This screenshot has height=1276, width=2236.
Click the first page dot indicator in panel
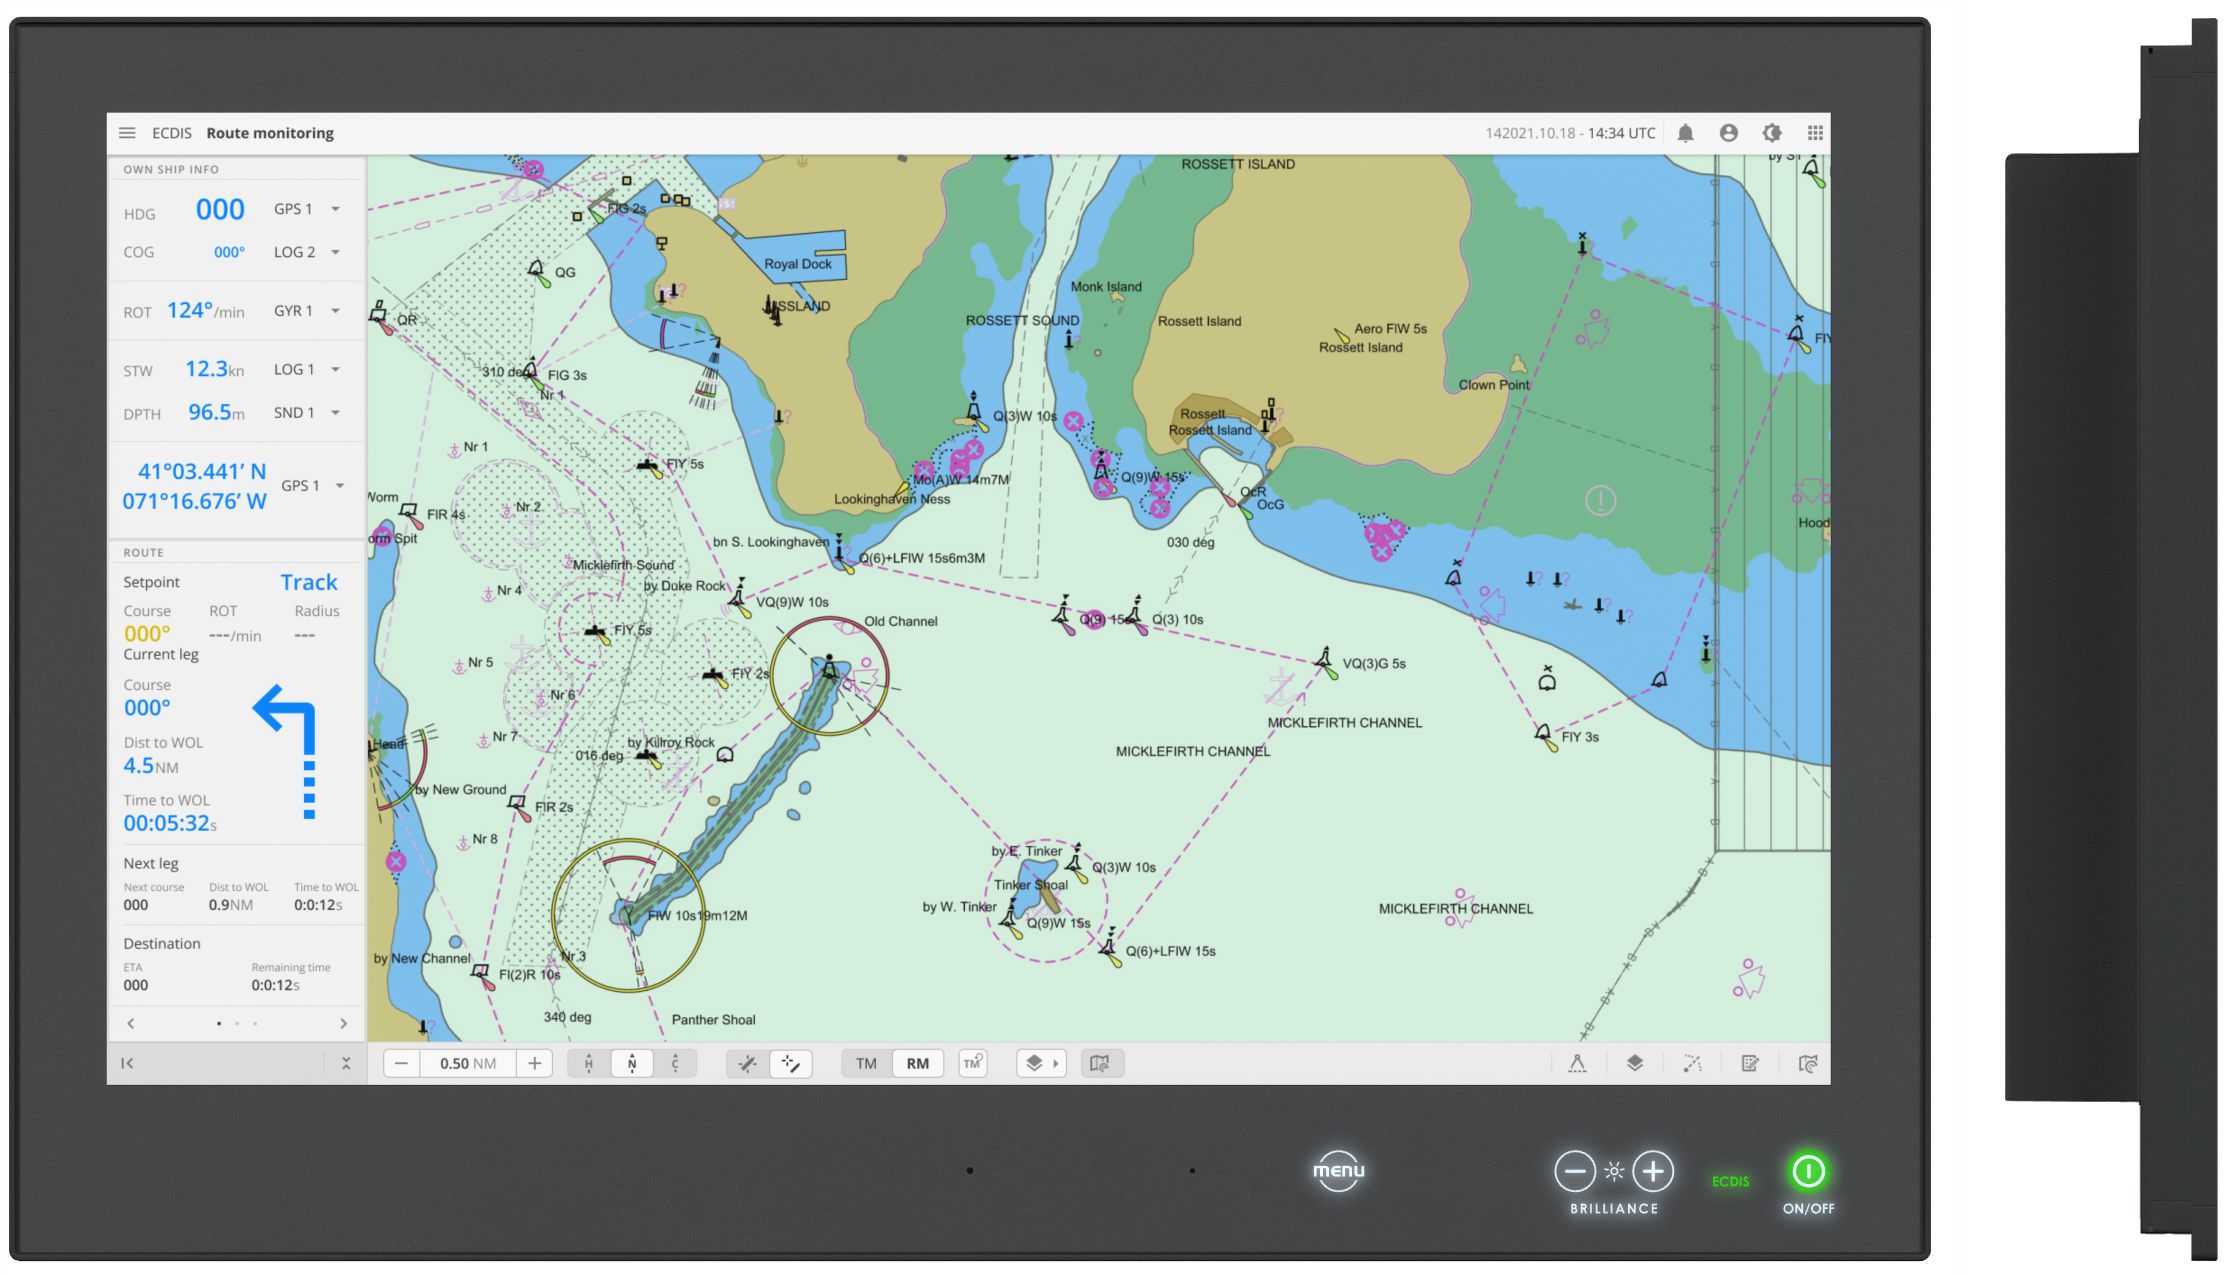[x=219, y=1023]
